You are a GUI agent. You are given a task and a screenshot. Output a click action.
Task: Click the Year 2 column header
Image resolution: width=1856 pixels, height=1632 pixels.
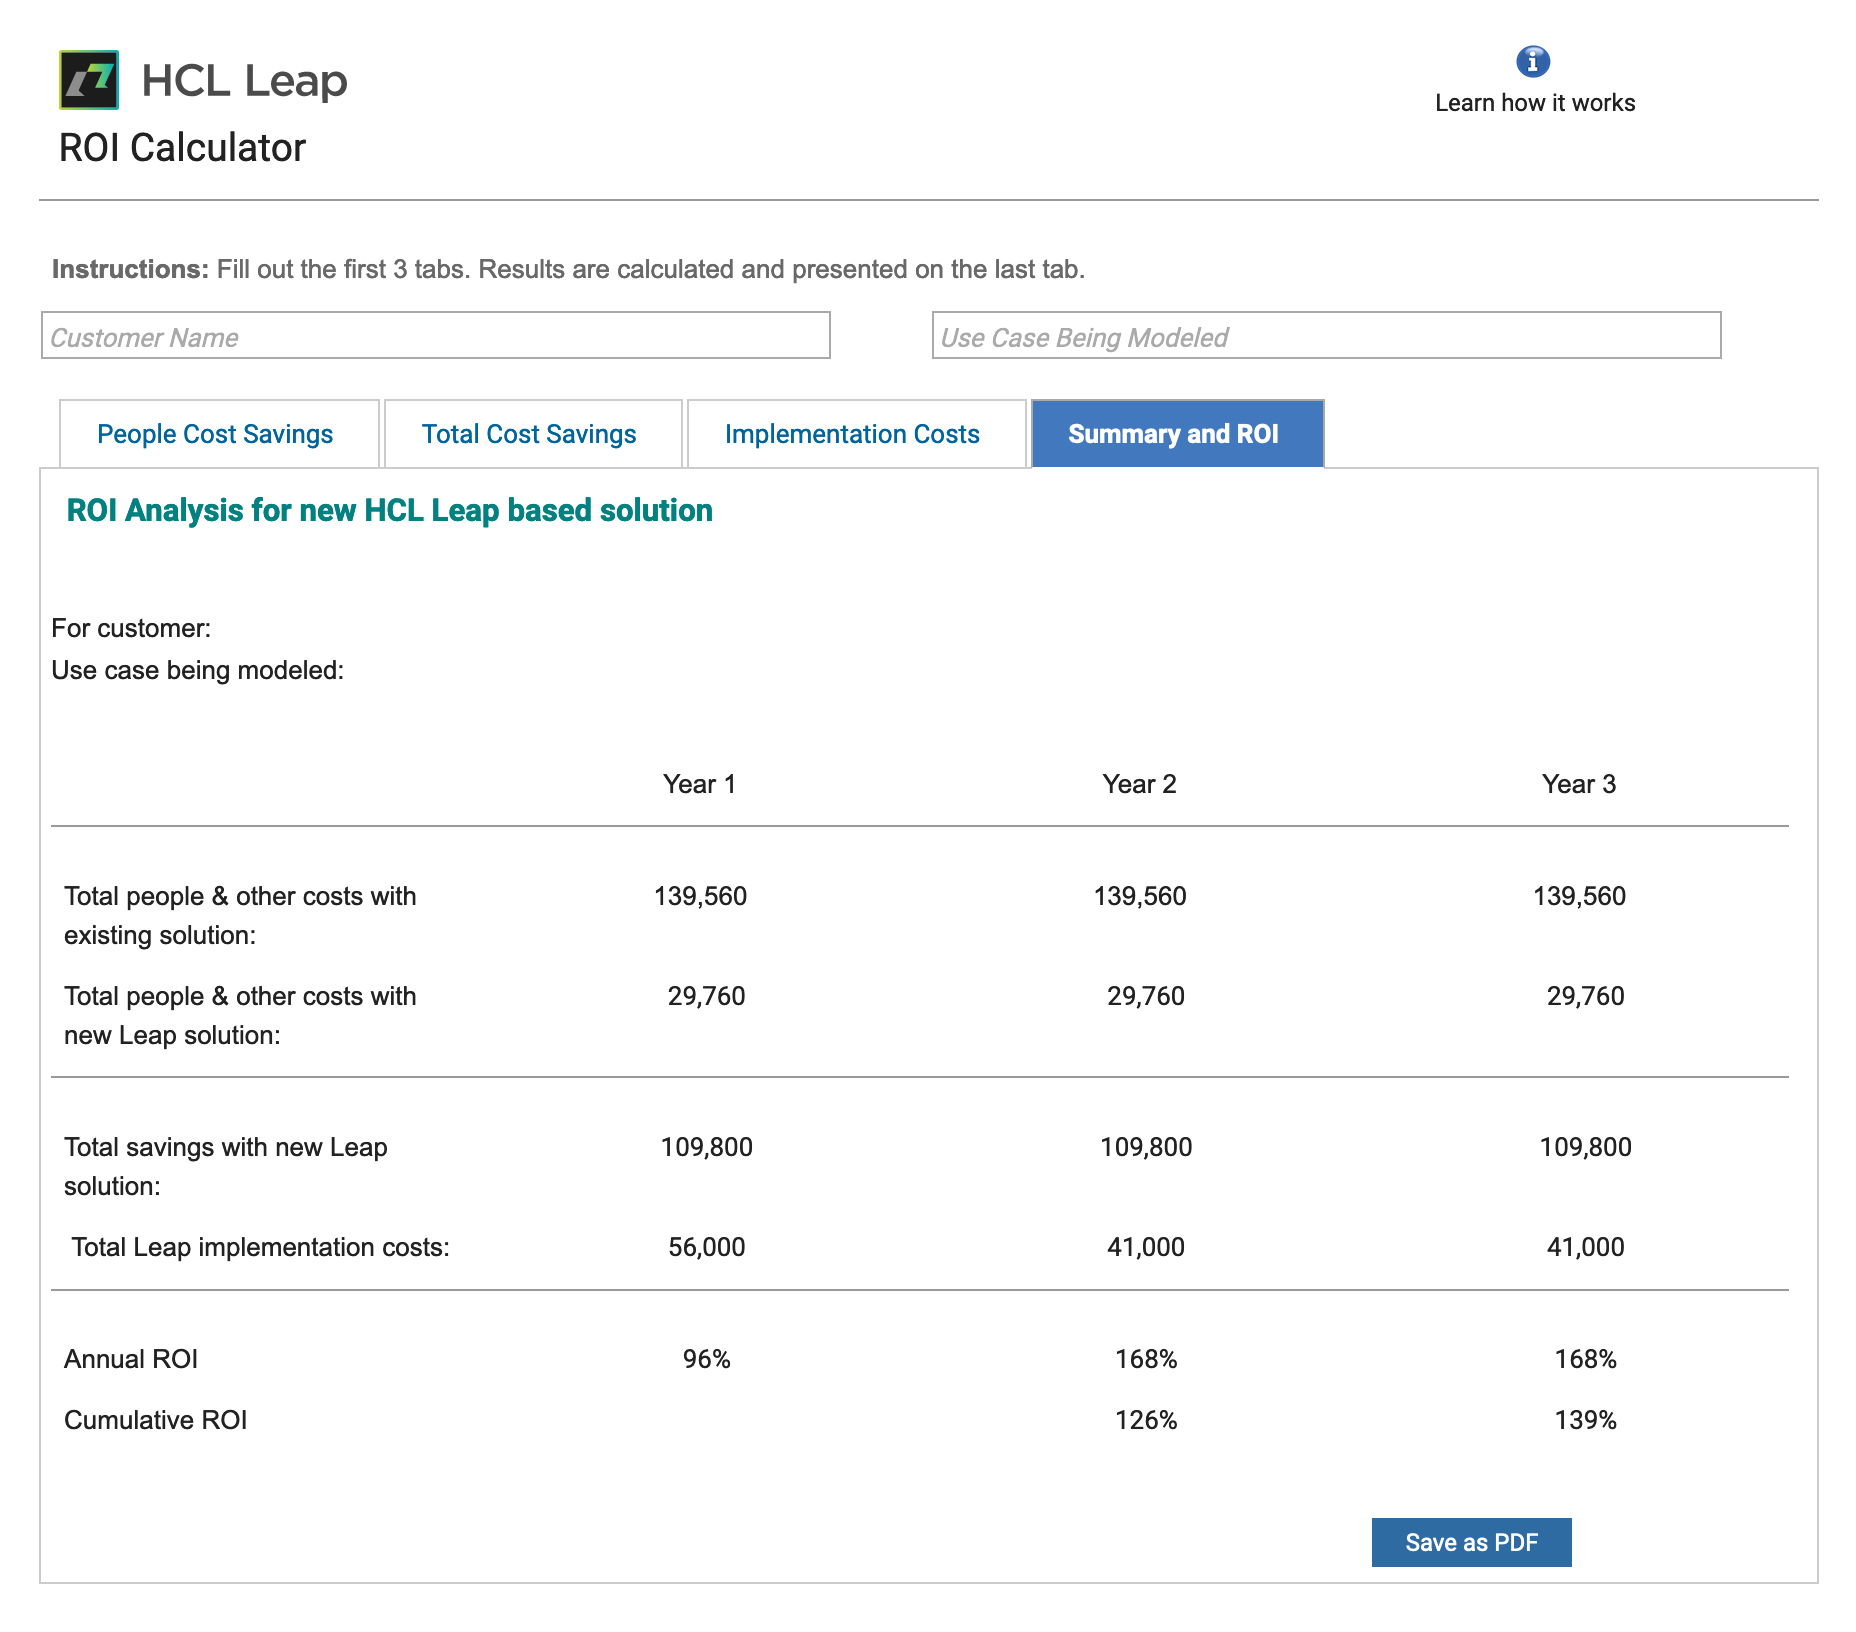(x=1139, y=784)
